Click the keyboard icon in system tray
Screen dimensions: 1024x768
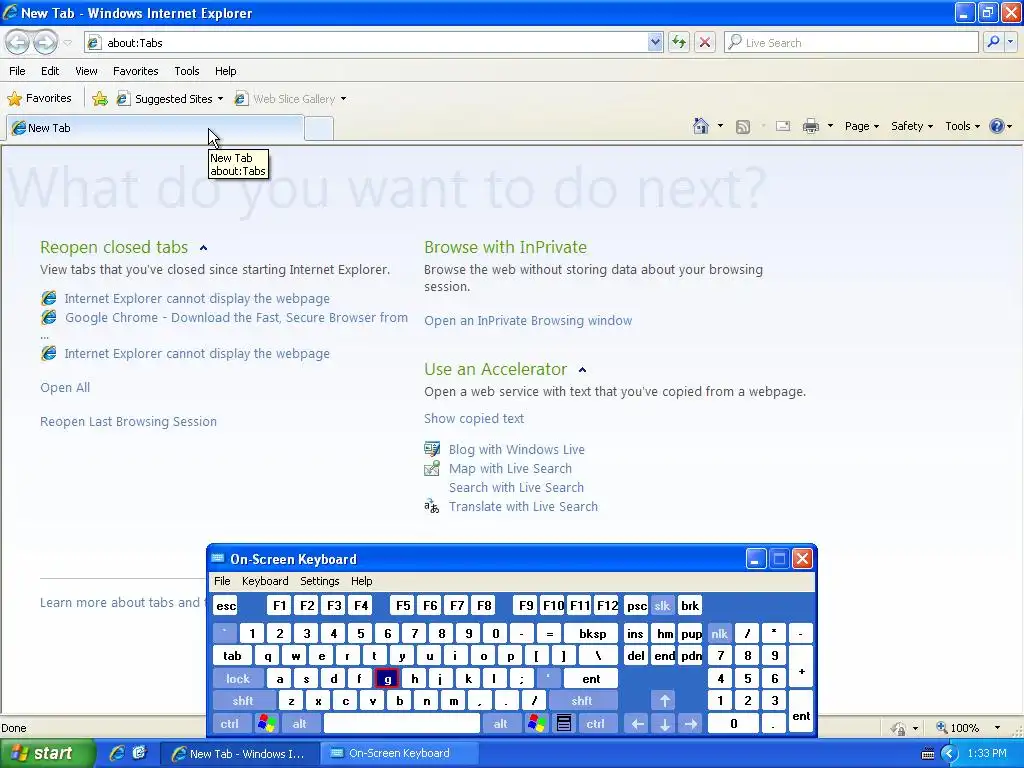(x=927, y=754)
